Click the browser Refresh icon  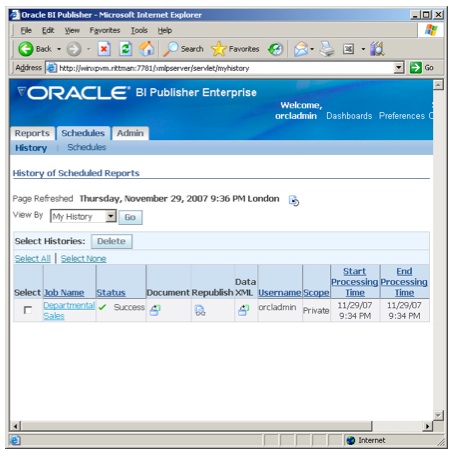pyautogui.click(x=125, y=49)
